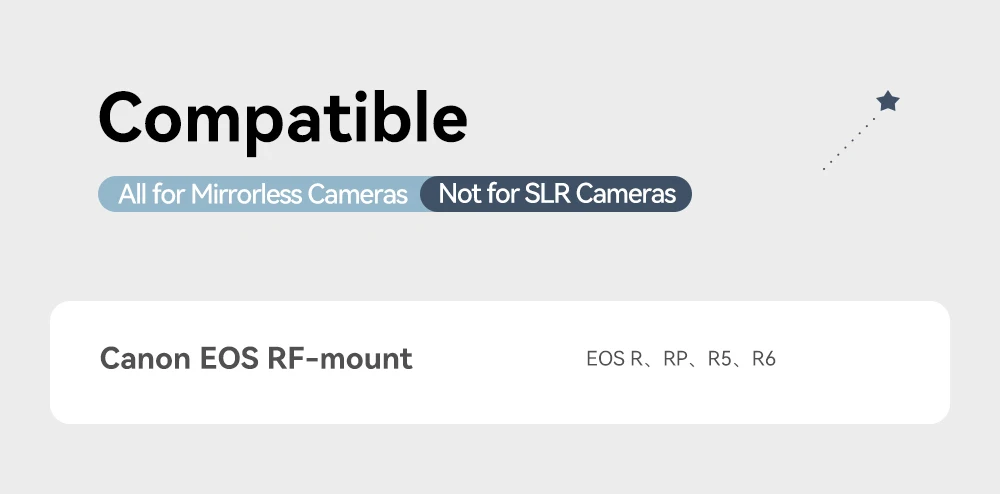1000x494 pixels.
Task: Click the "R5" model name
Action: (720, 358)
